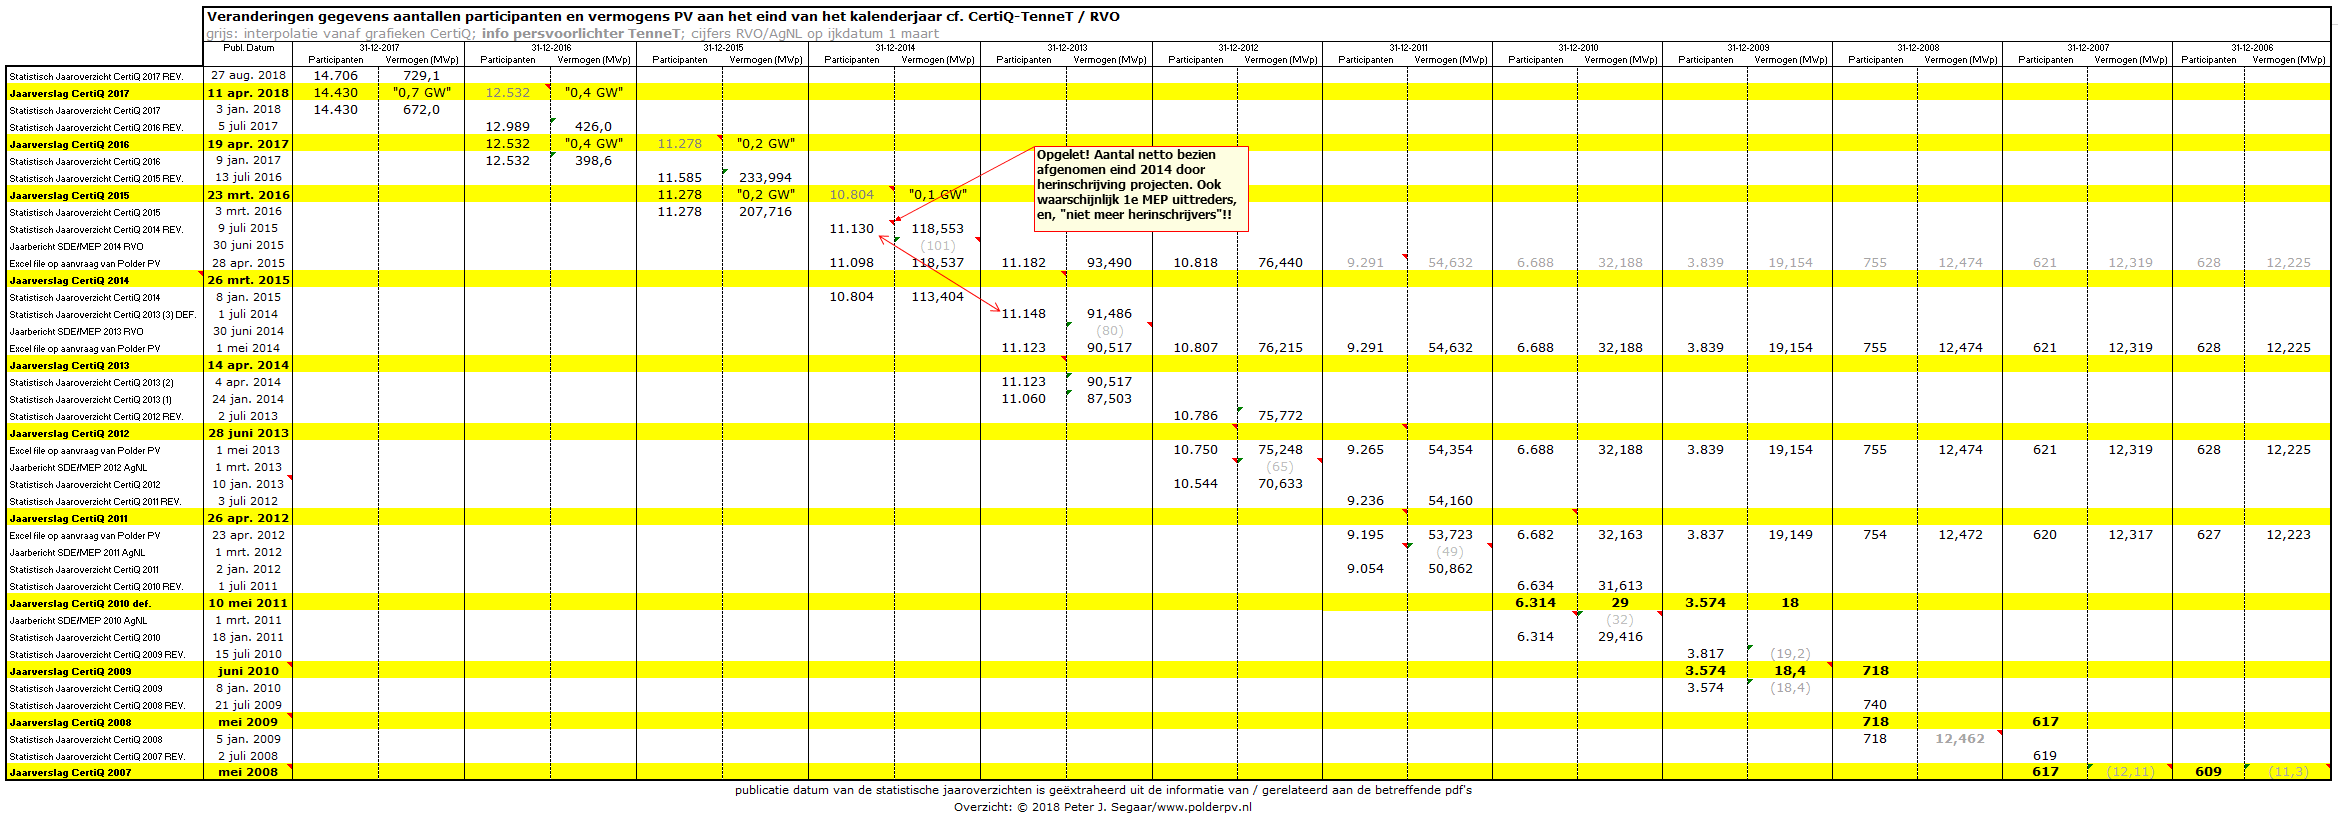
Task: Select the date cell 'mei 2008'
Action: tap(248, 772)
